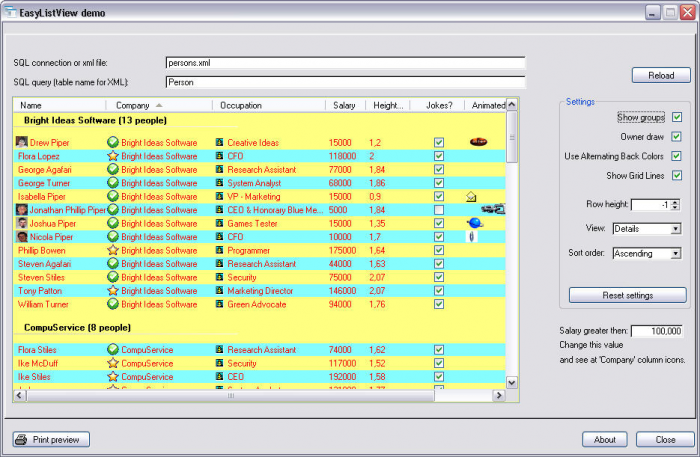
Task: Toggle the Show groups checkbox
Action: tap(677, 117)
